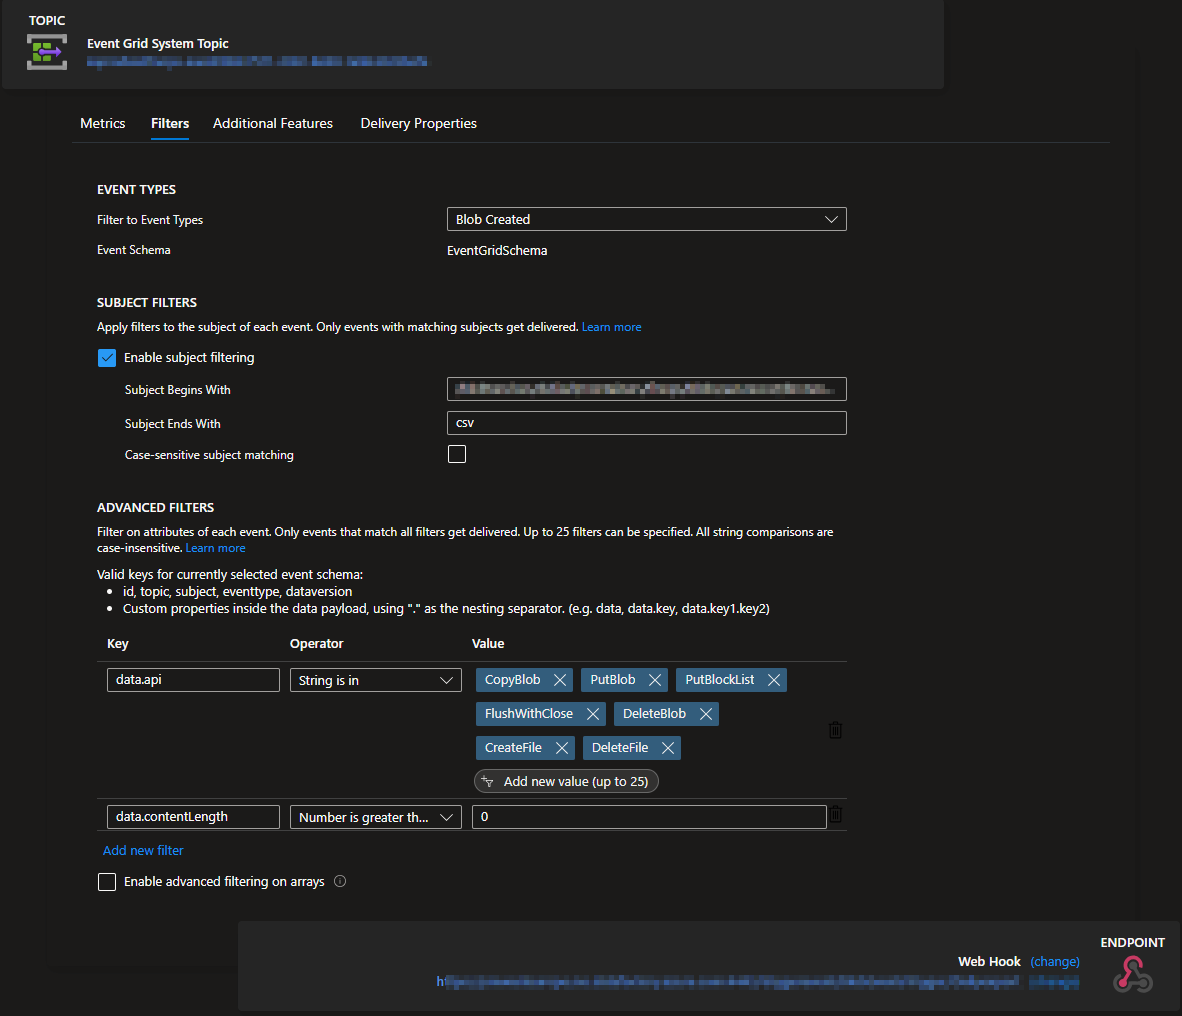Open the Delivery Properties tab

coord(418,123)
